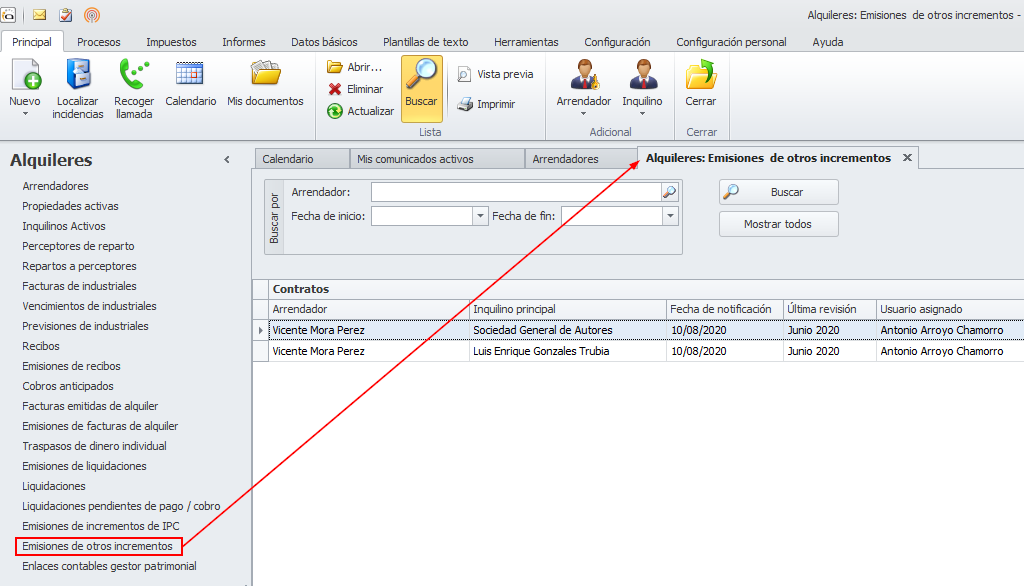Open Fecha de inicio dropdown
The height and width of the screenshot is (586, 1024).
click(x=480, y=216)
